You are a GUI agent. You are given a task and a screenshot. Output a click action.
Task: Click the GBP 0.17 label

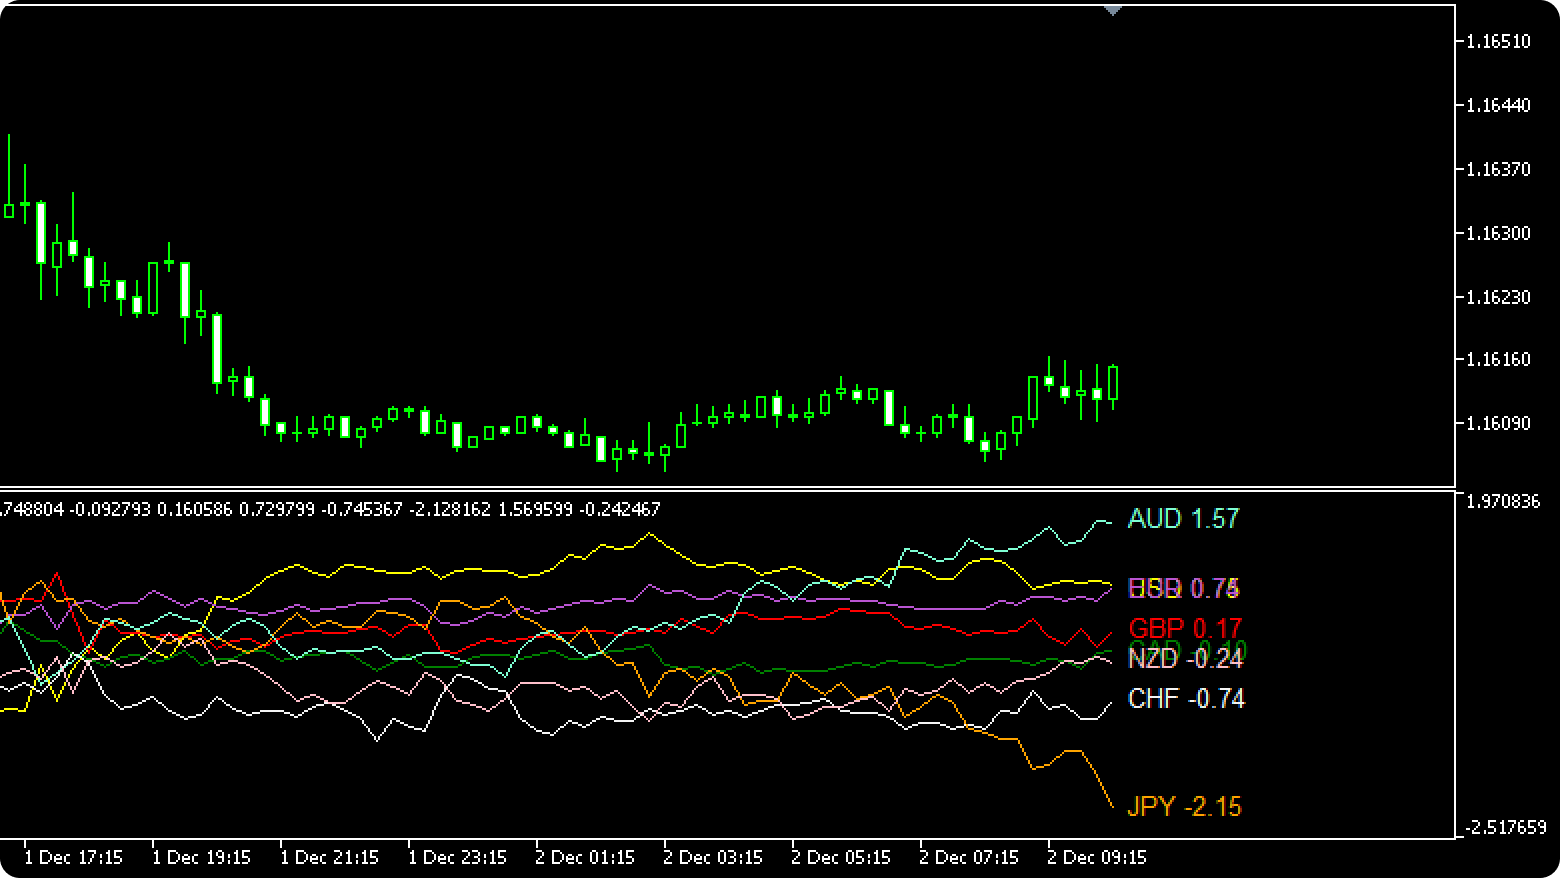[x=1183, y=629]
